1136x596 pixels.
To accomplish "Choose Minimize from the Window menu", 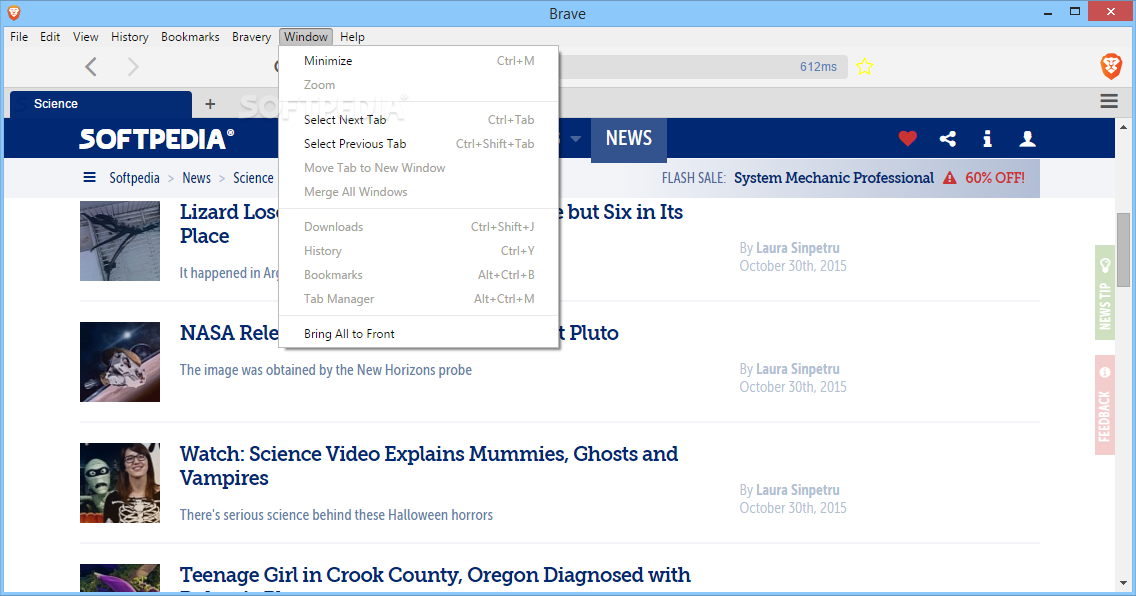I will click(x=419, y=61).
